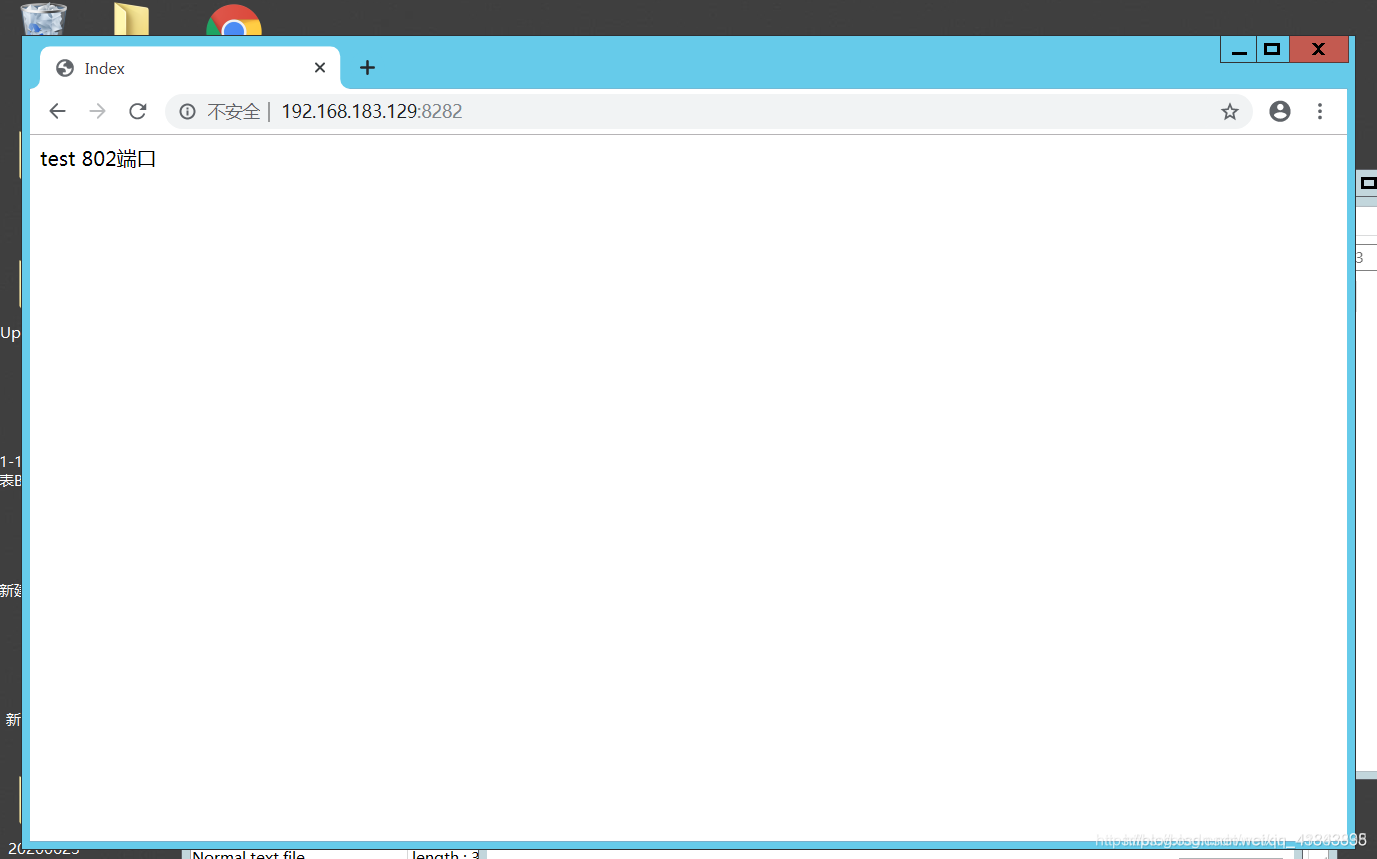Open a new browser tab

(367, 68)
